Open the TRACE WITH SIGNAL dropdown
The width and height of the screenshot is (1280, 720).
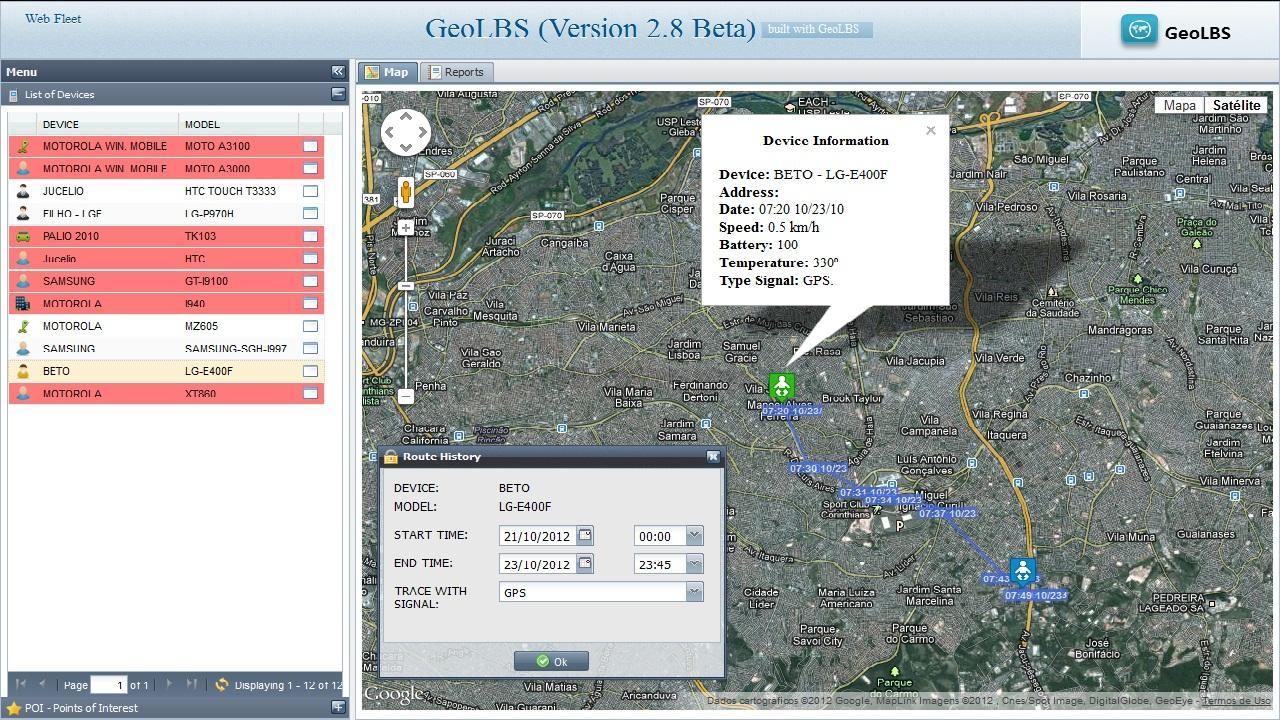(x=694, y=591)
